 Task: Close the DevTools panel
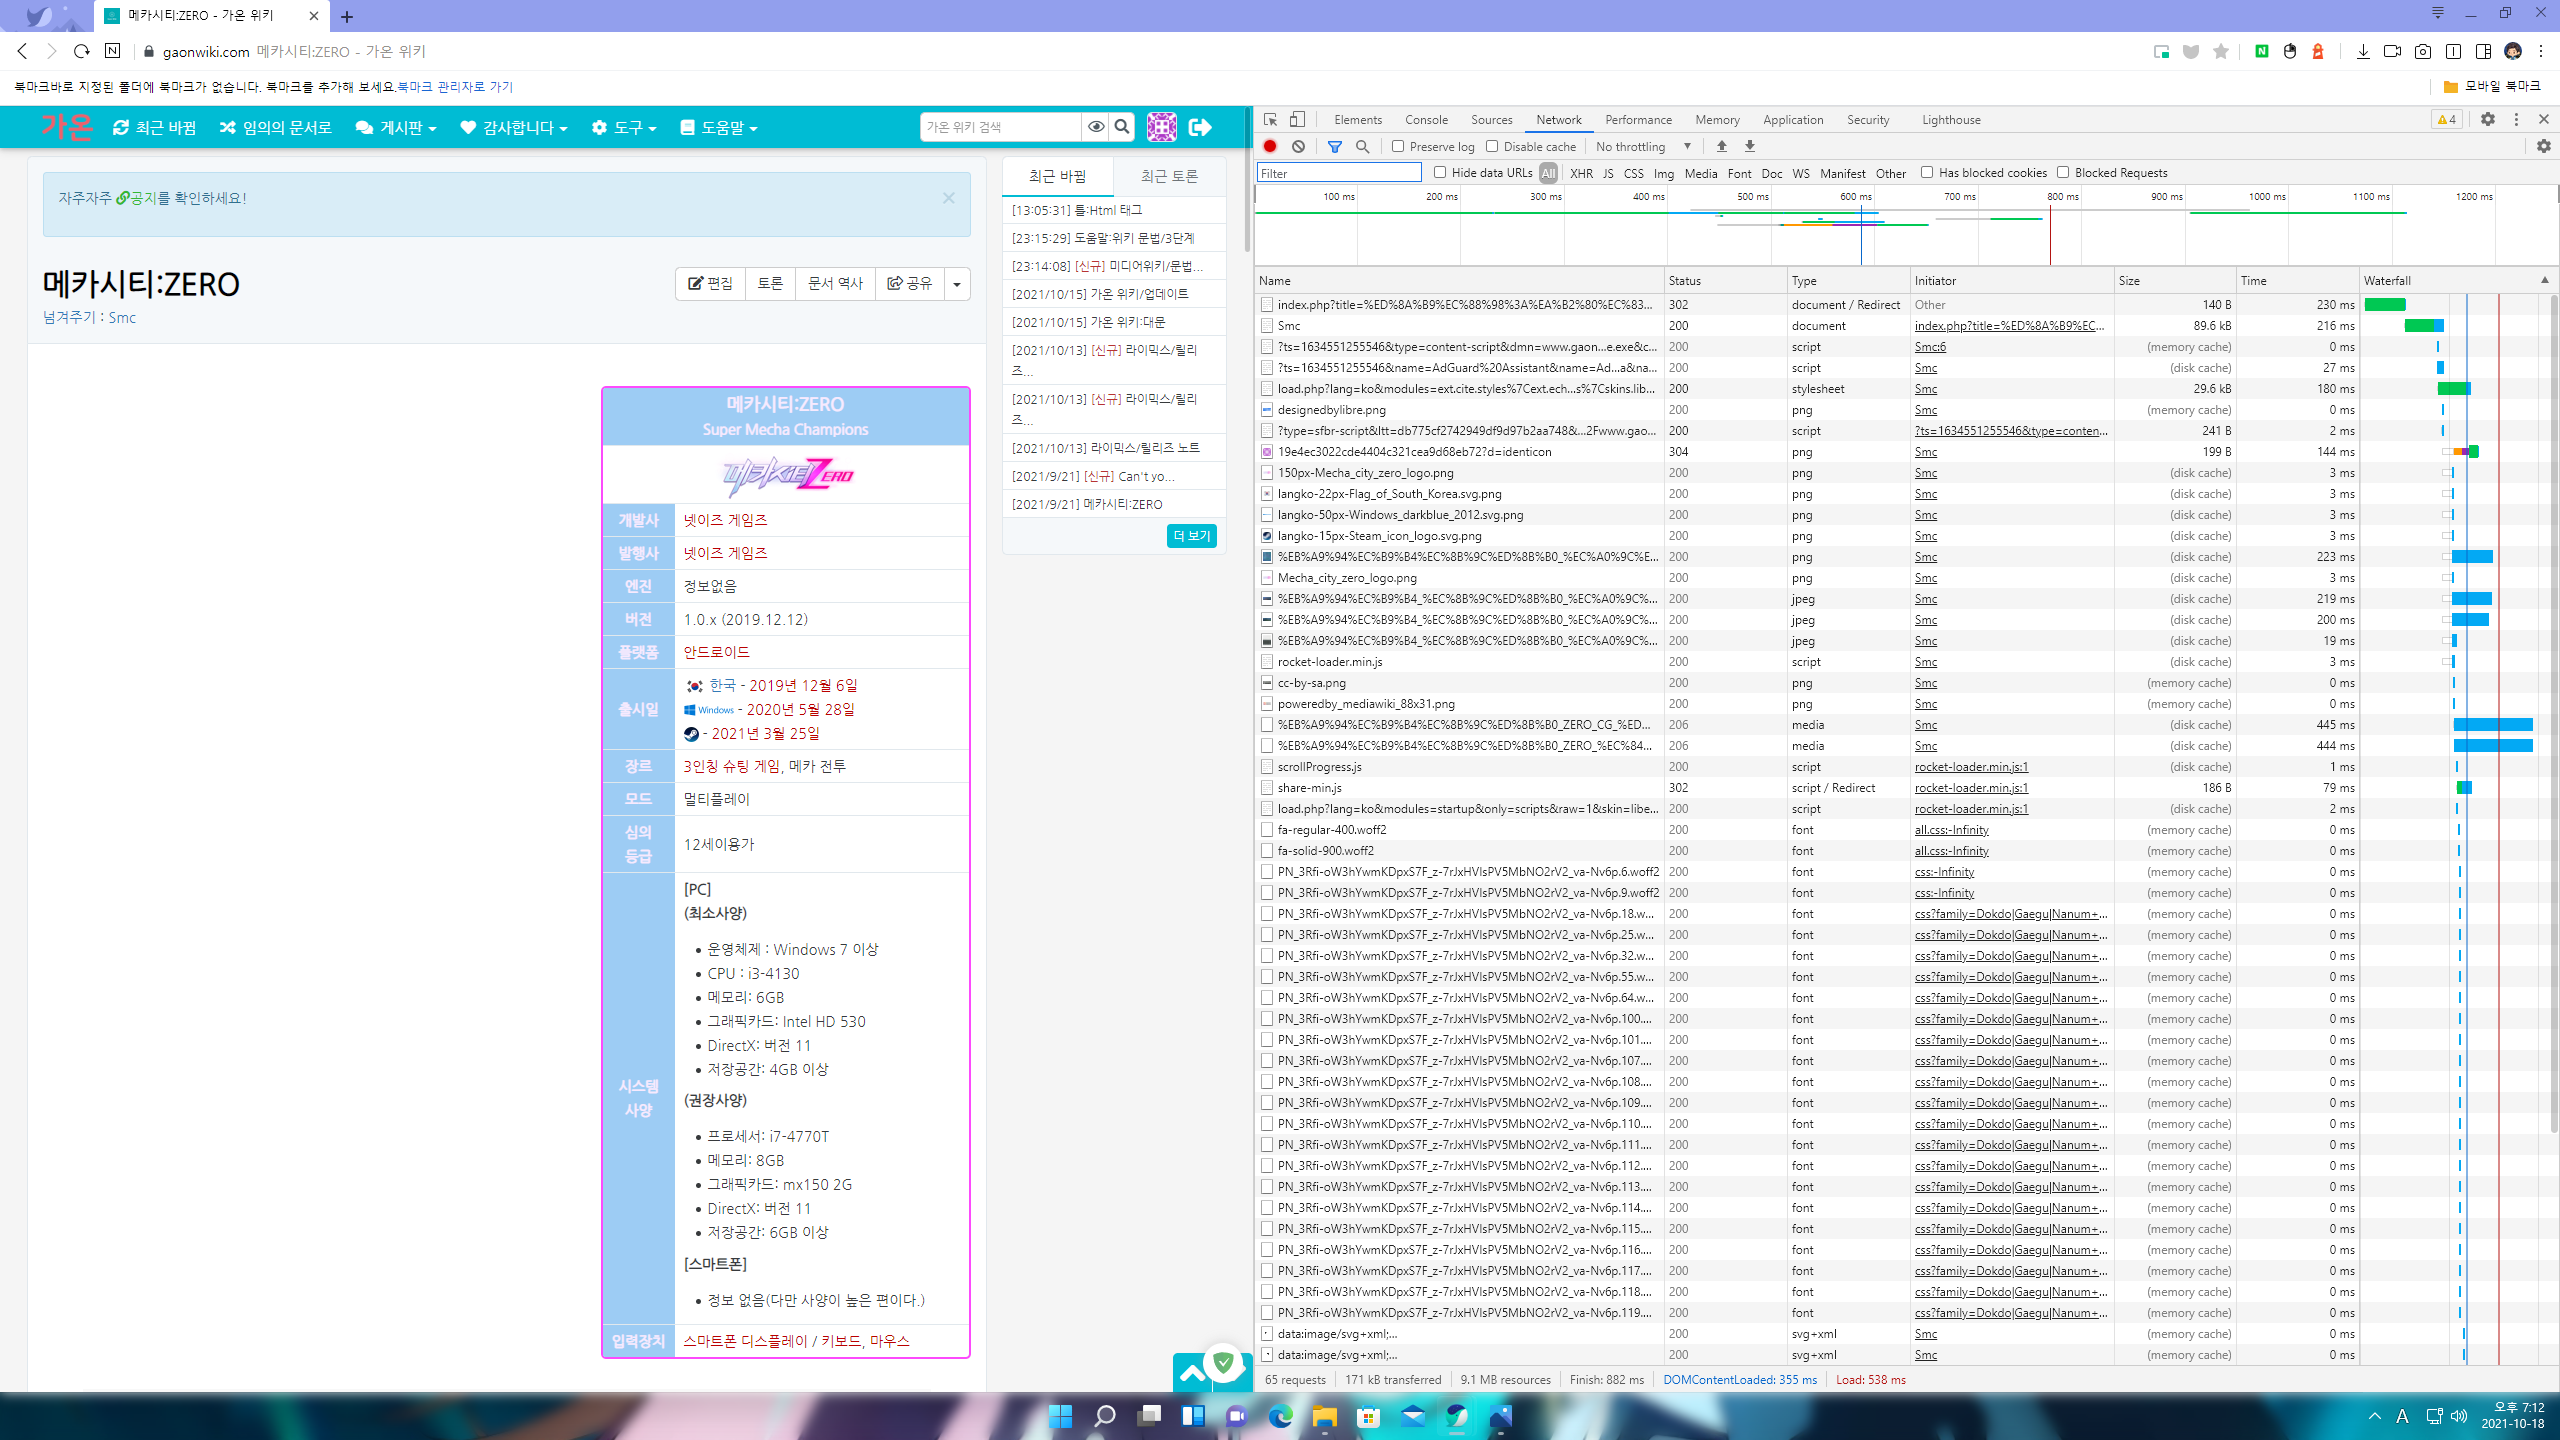(x=2544, y=120)
